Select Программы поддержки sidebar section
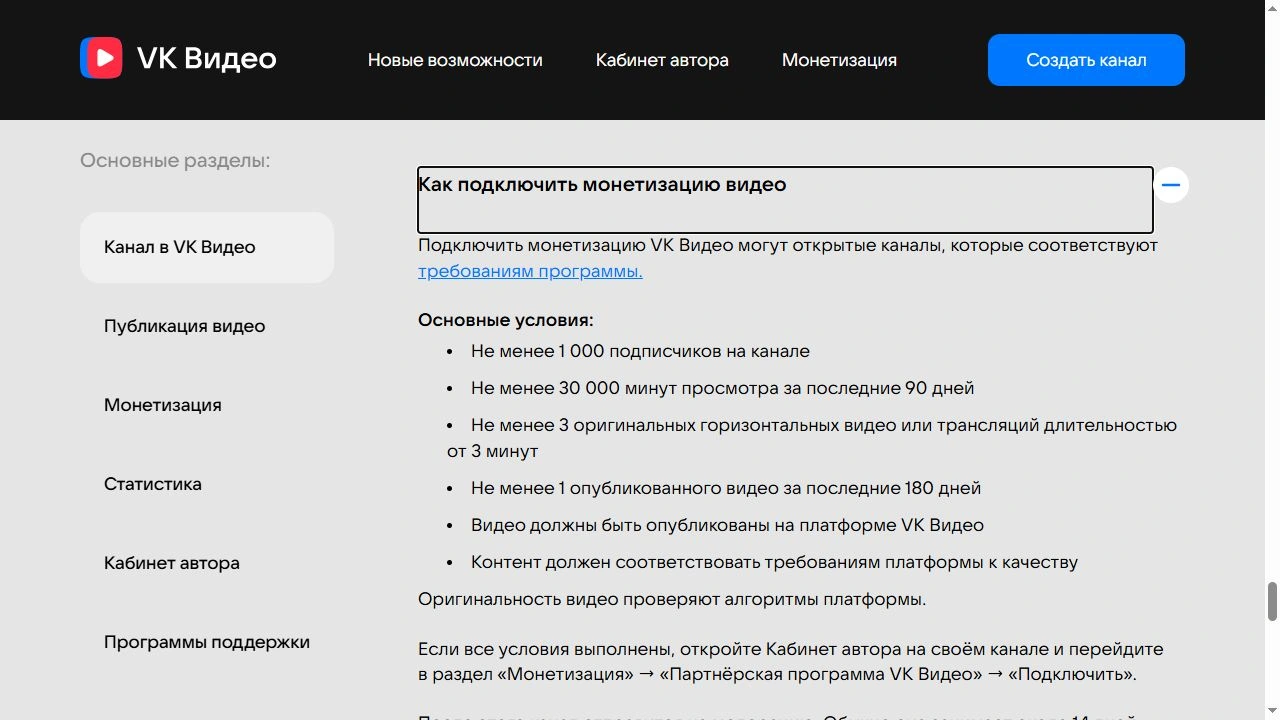1280x720 pixels. pyautogui.click(x=207, y=642)
